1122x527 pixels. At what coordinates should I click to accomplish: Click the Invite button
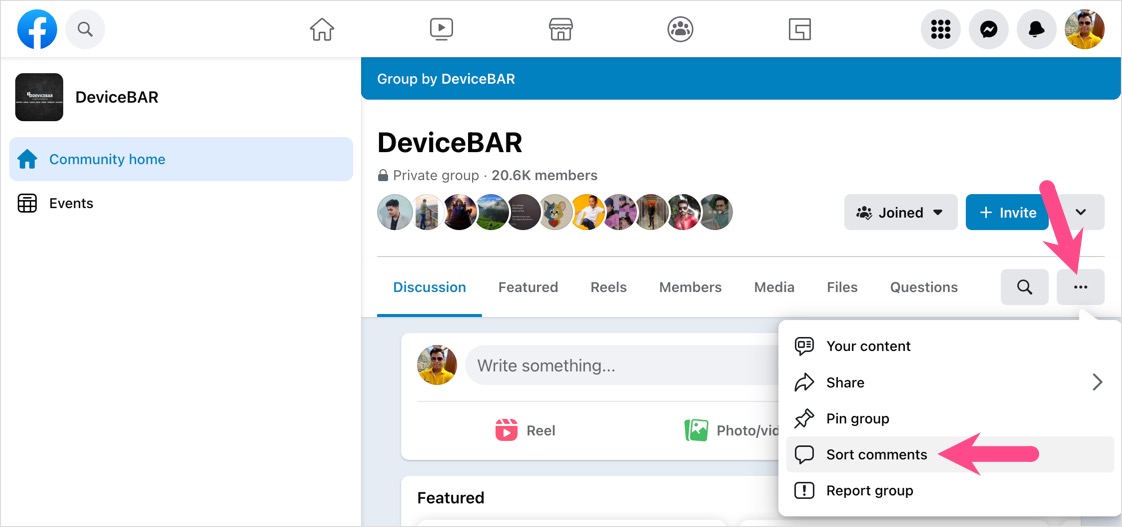(x=1008, y=212)
